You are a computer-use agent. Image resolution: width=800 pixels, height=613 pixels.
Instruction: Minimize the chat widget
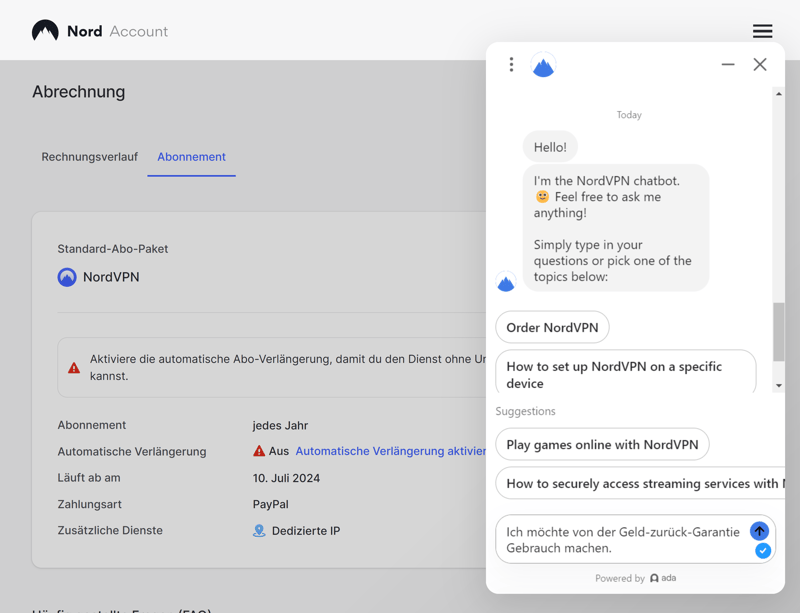pyautogui.click(x=728, y=65)
